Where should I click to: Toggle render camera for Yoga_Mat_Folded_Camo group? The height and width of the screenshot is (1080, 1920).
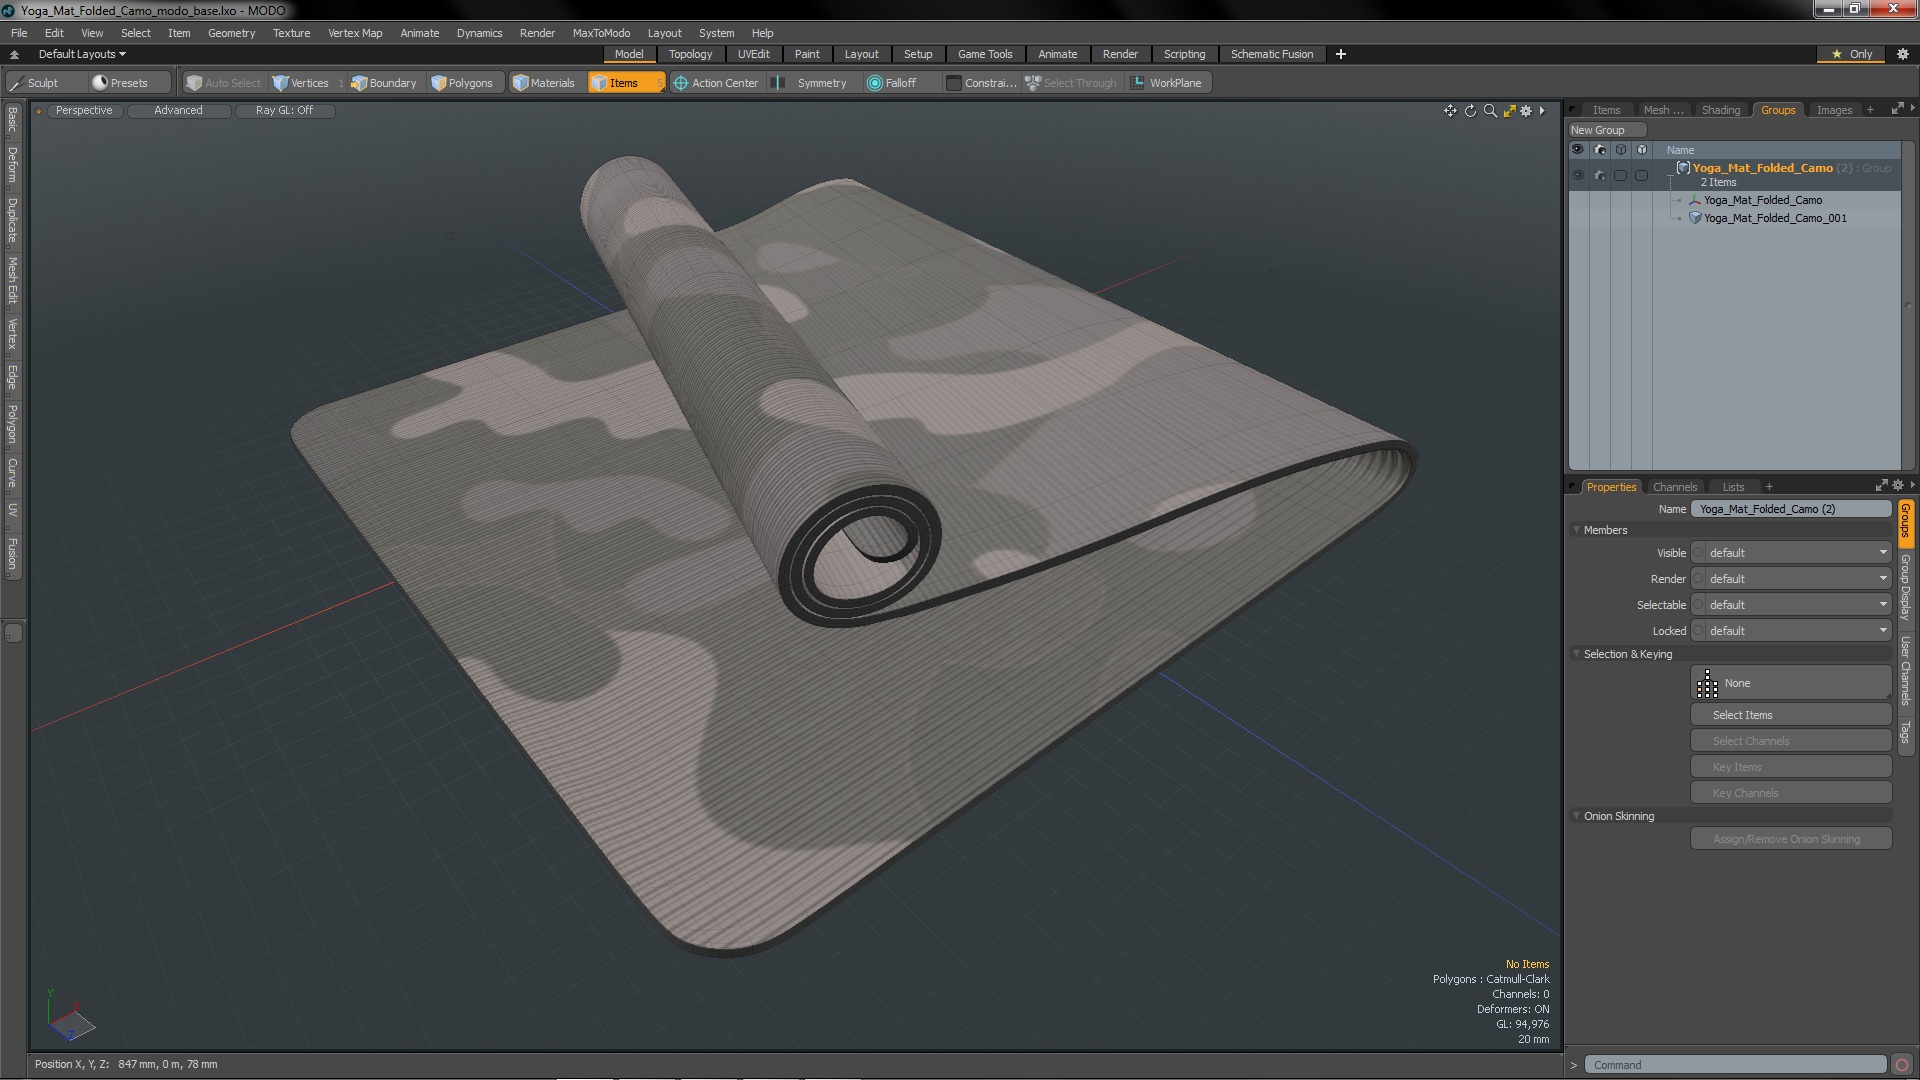1599,175
